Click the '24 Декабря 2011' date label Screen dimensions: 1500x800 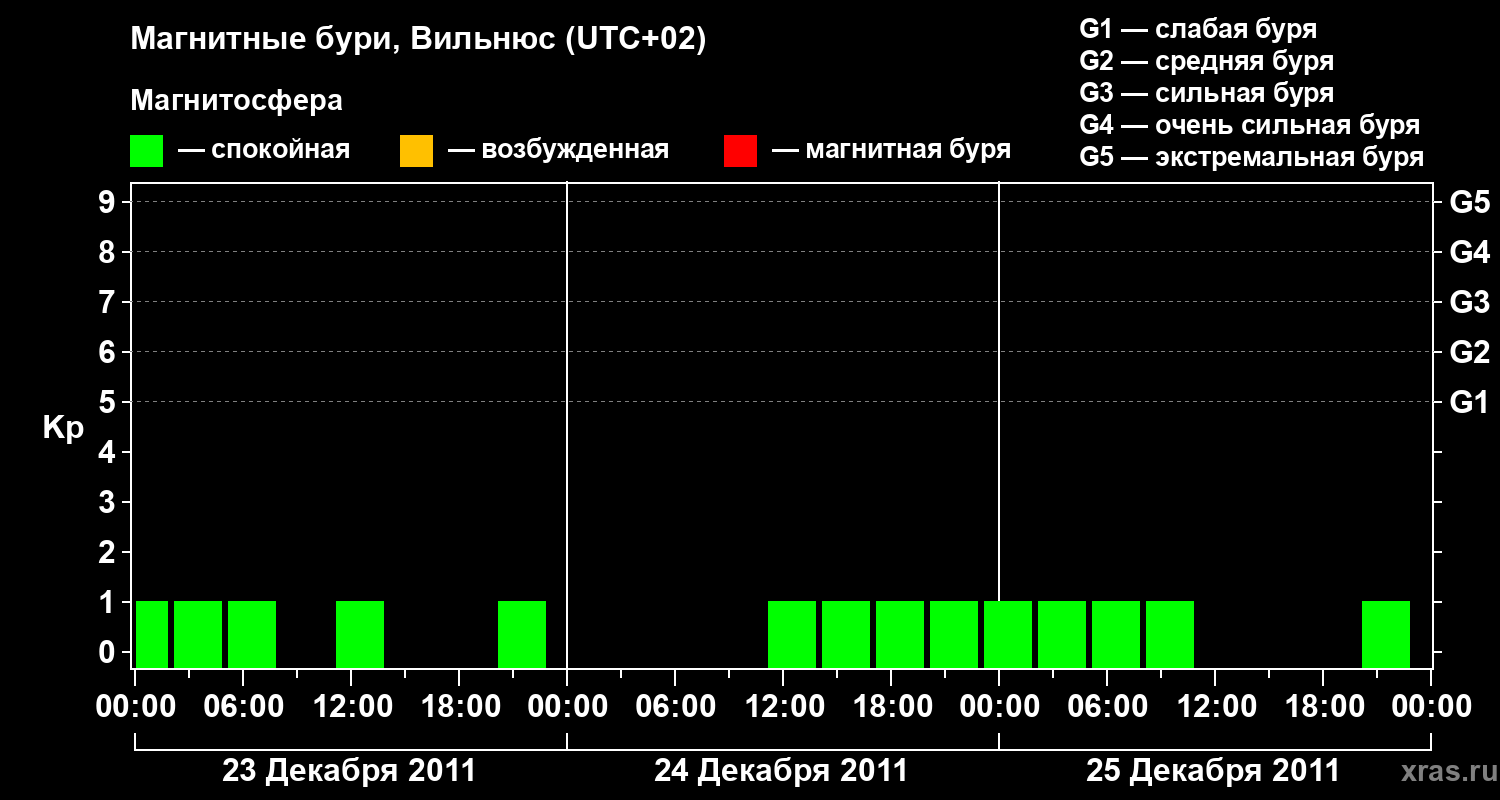tap(781, 771)
